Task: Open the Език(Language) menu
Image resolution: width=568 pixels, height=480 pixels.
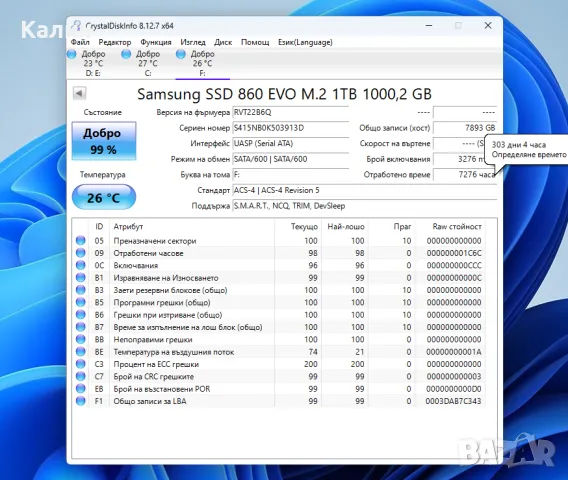Action: tap(305, 42)
